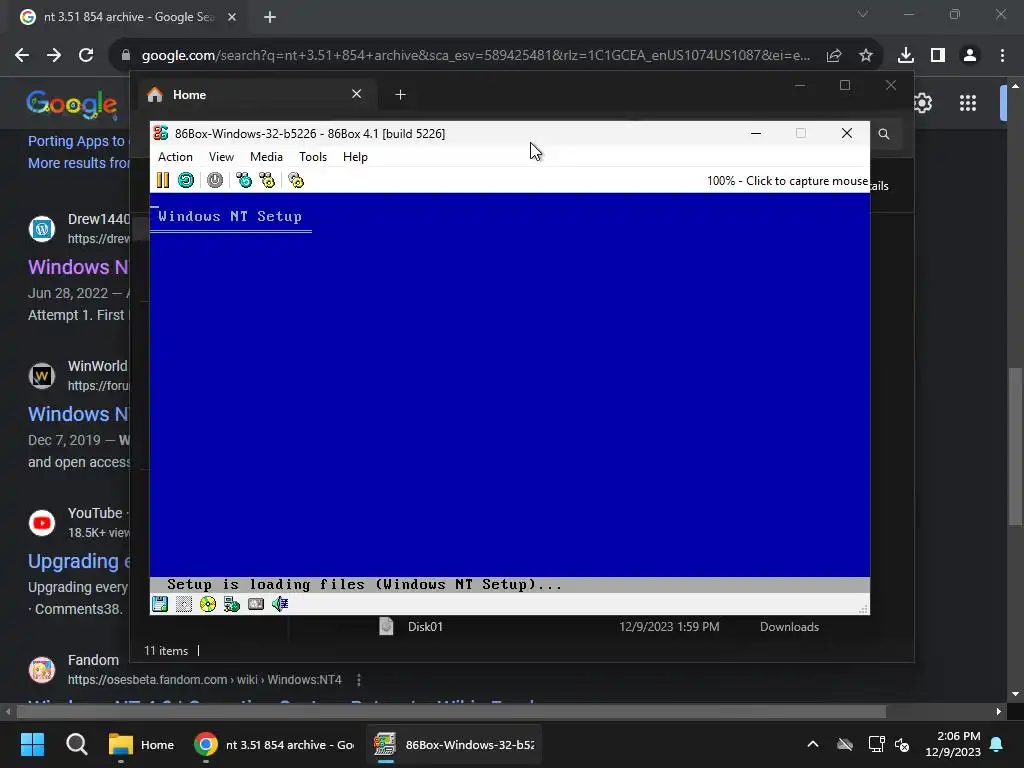The image size is (1024, 768).
Task: Open the Chrome profile menu
Action: coord(970,56)
